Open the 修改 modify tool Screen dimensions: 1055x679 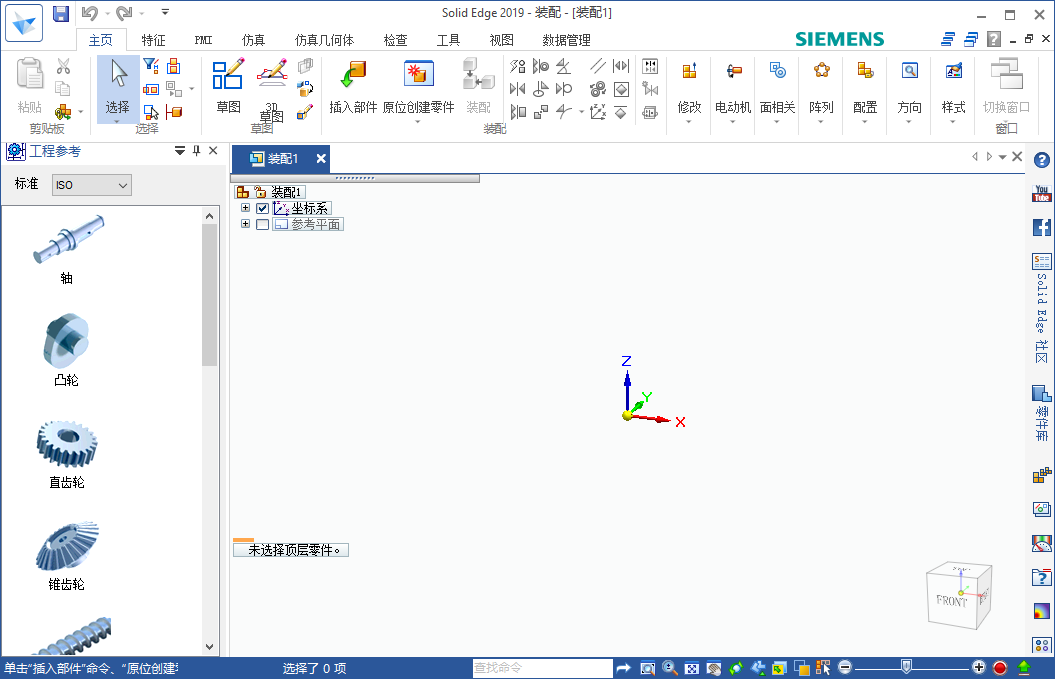[x=689, y=90]
